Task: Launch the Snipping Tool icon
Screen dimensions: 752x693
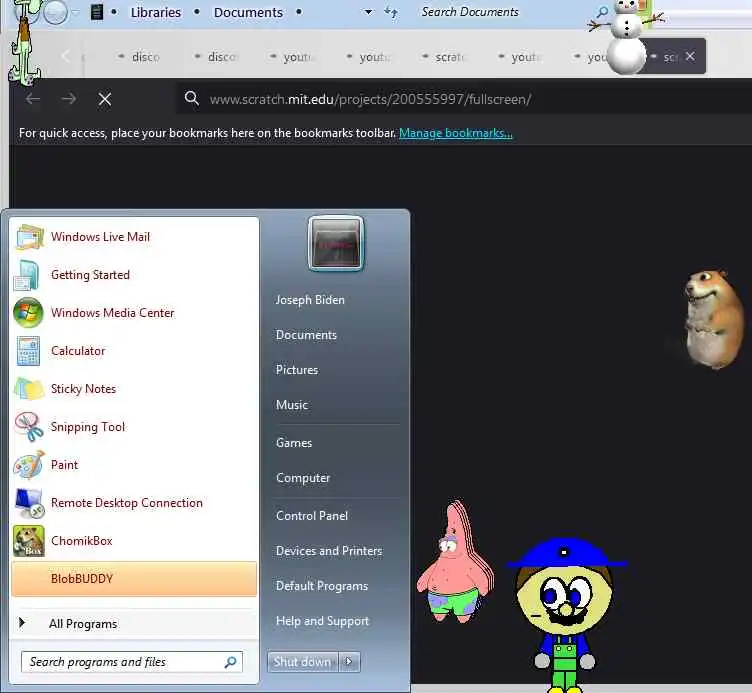Action: [x=28, y=427]
